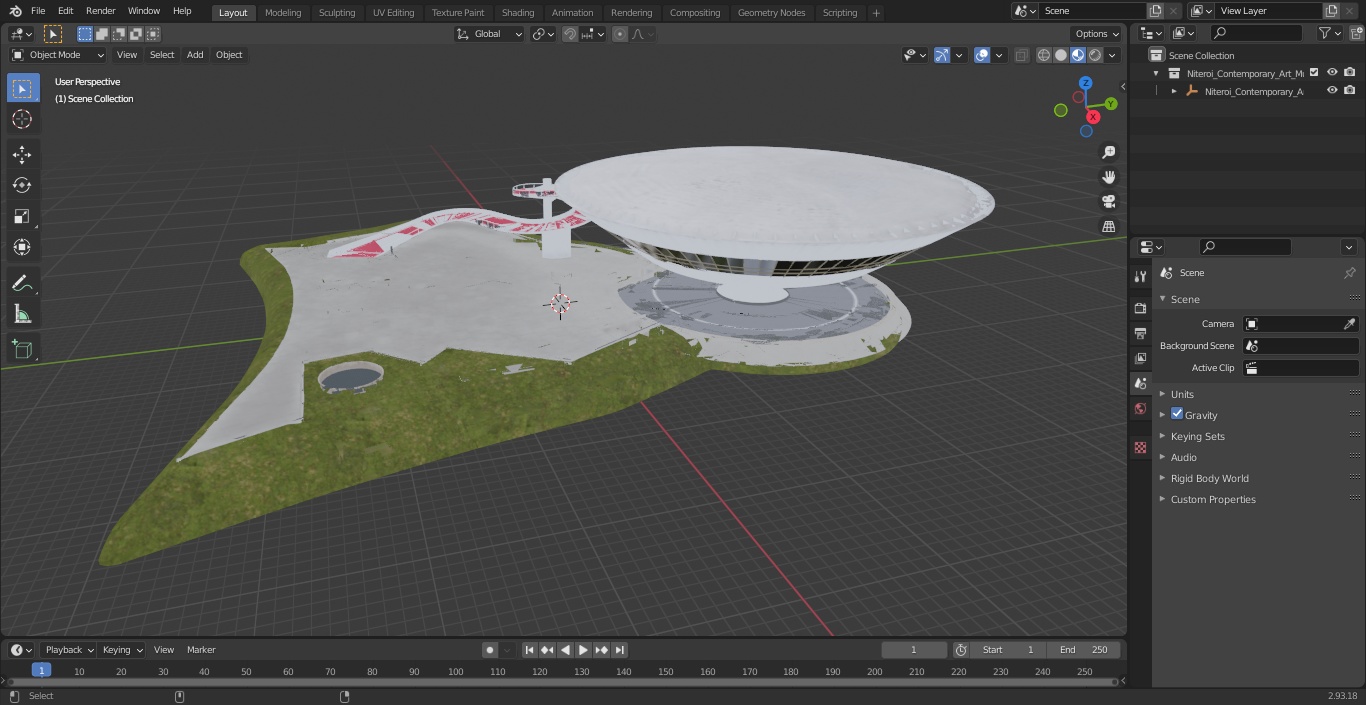This screenshot has height=705, width=1366.
Task: Switch to wireframe viewport shading
Action: (x=1044, y=55)
